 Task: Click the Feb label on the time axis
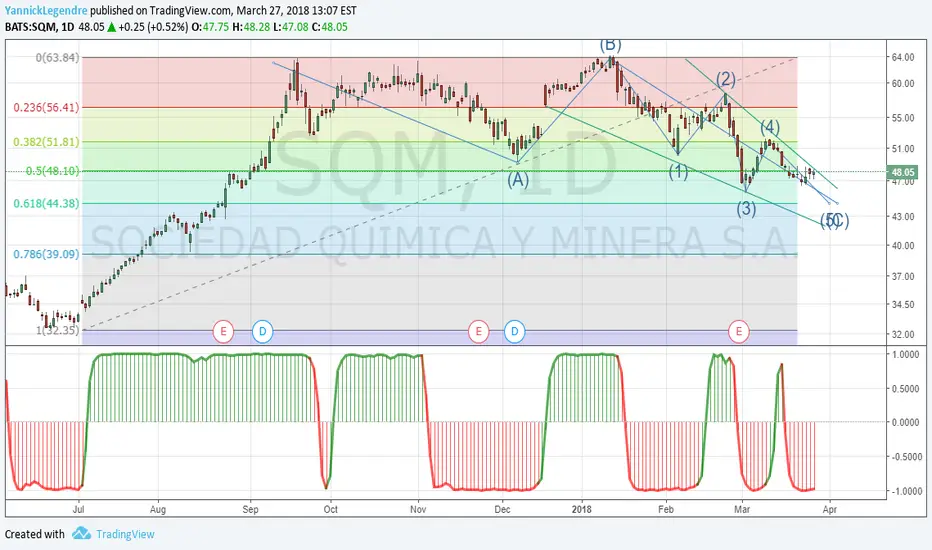666,510
